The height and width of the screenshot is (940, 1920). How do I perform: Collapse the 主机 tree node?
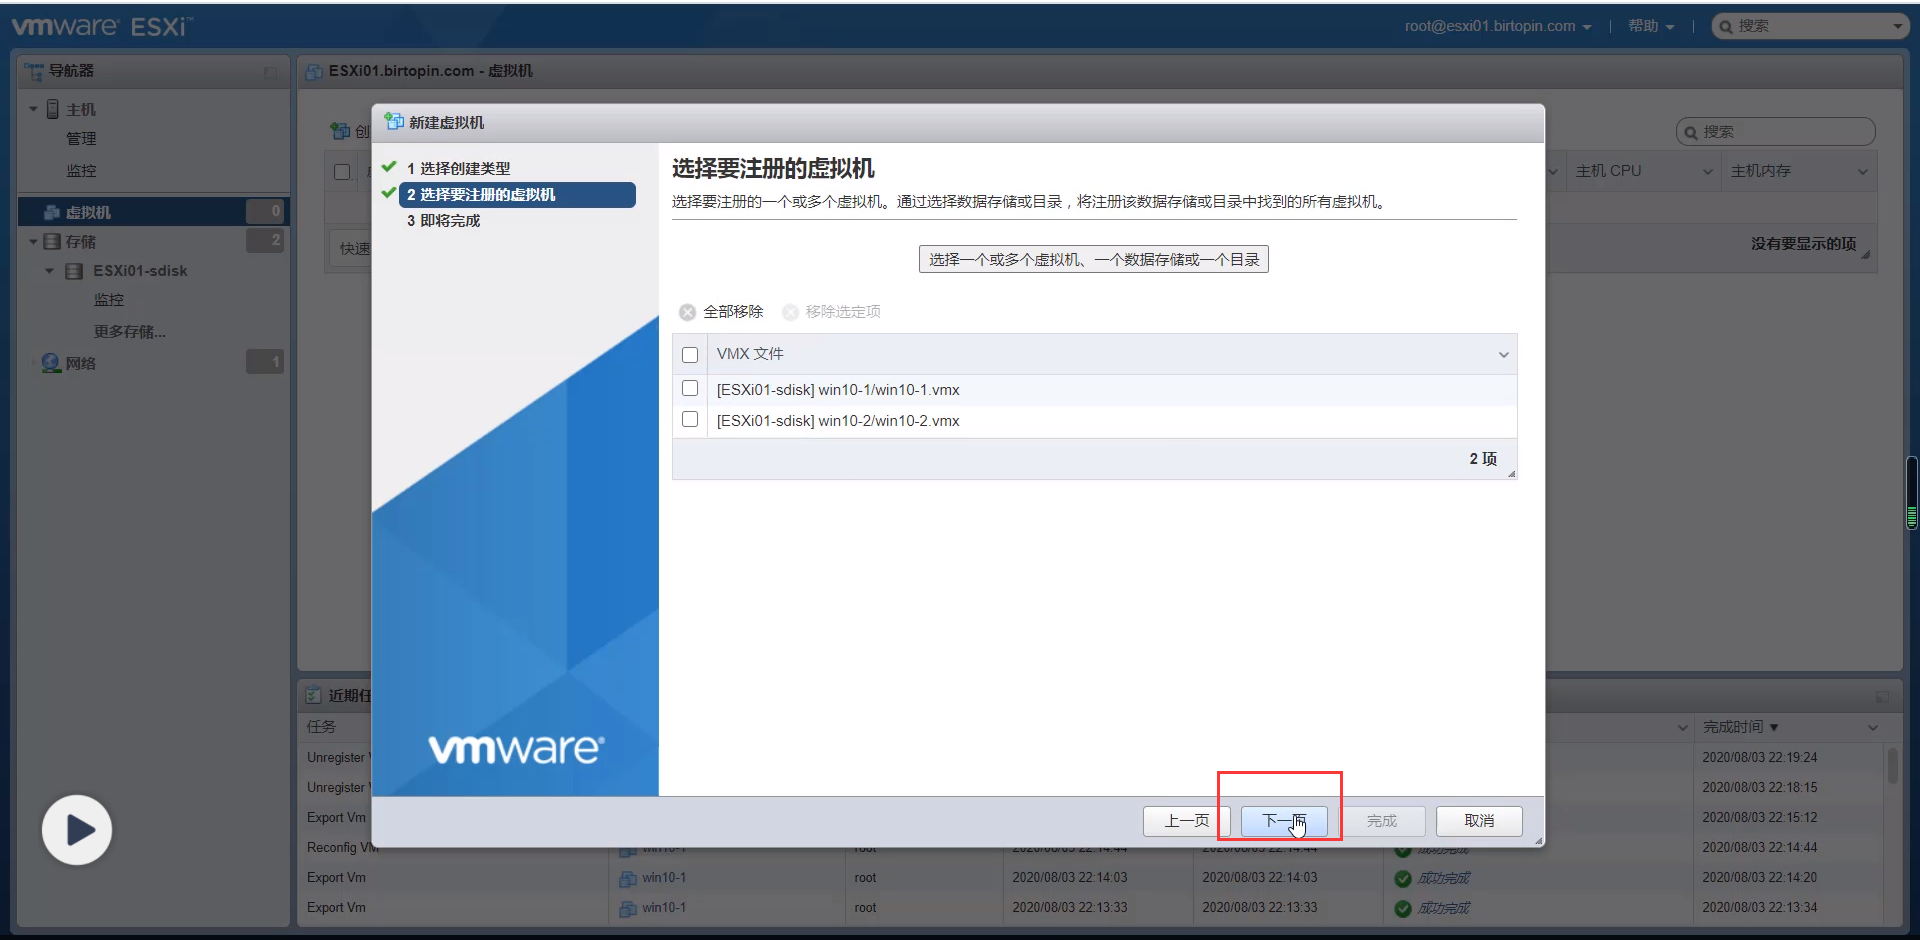click(x=33, y=109)
